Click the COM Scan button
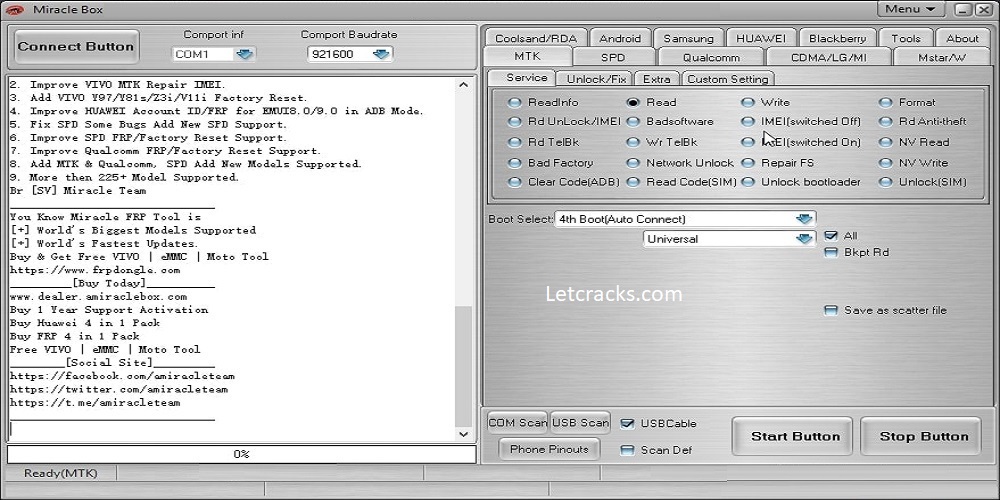This screenshot has width=1000, height=500. [x=517, y=422]
